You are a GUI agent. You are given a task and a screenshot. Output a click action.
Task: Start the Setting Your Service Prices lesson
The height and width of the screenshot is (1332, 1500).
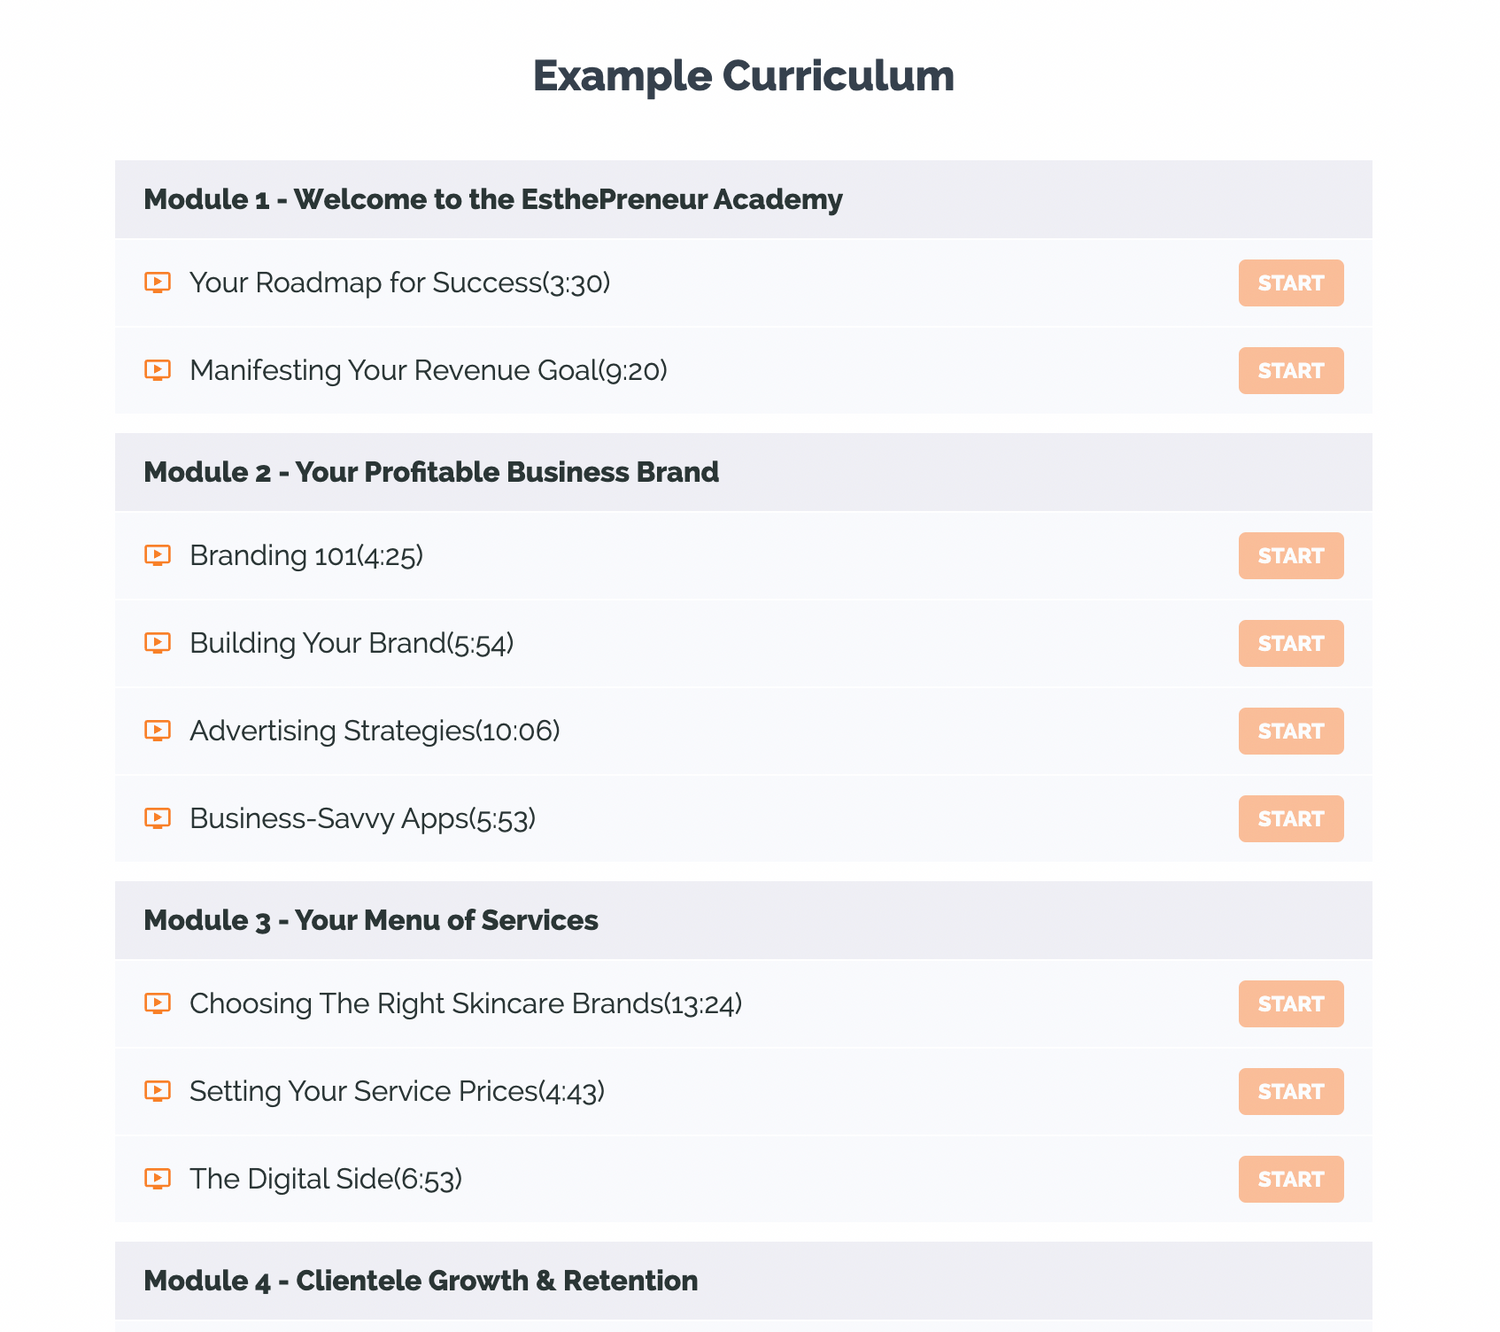pyautogui.click(x=1290, y=1091)
